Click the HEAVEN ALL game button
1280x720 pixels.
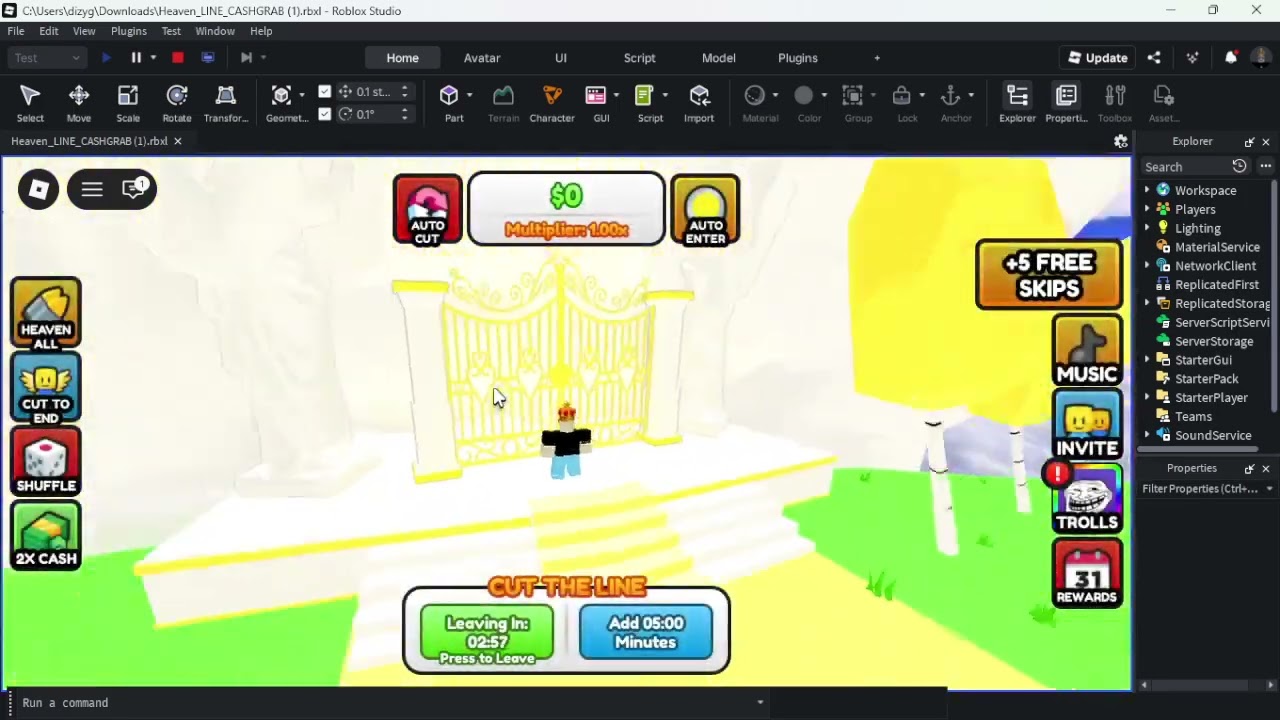click(x=46, y=314)
